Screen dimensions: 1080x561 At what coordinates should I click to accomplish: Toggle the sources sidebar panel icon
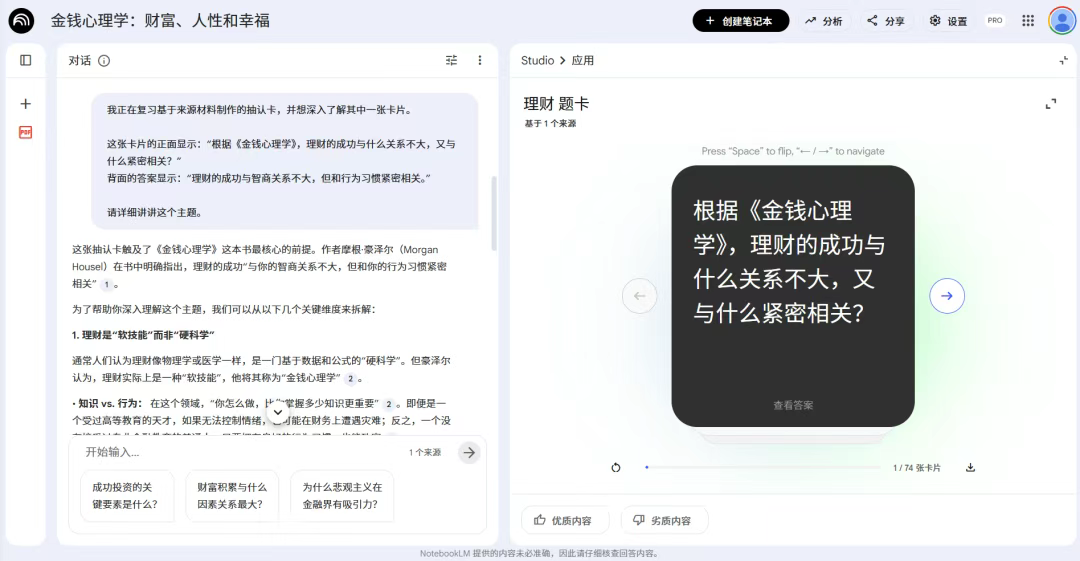point(25,61)
